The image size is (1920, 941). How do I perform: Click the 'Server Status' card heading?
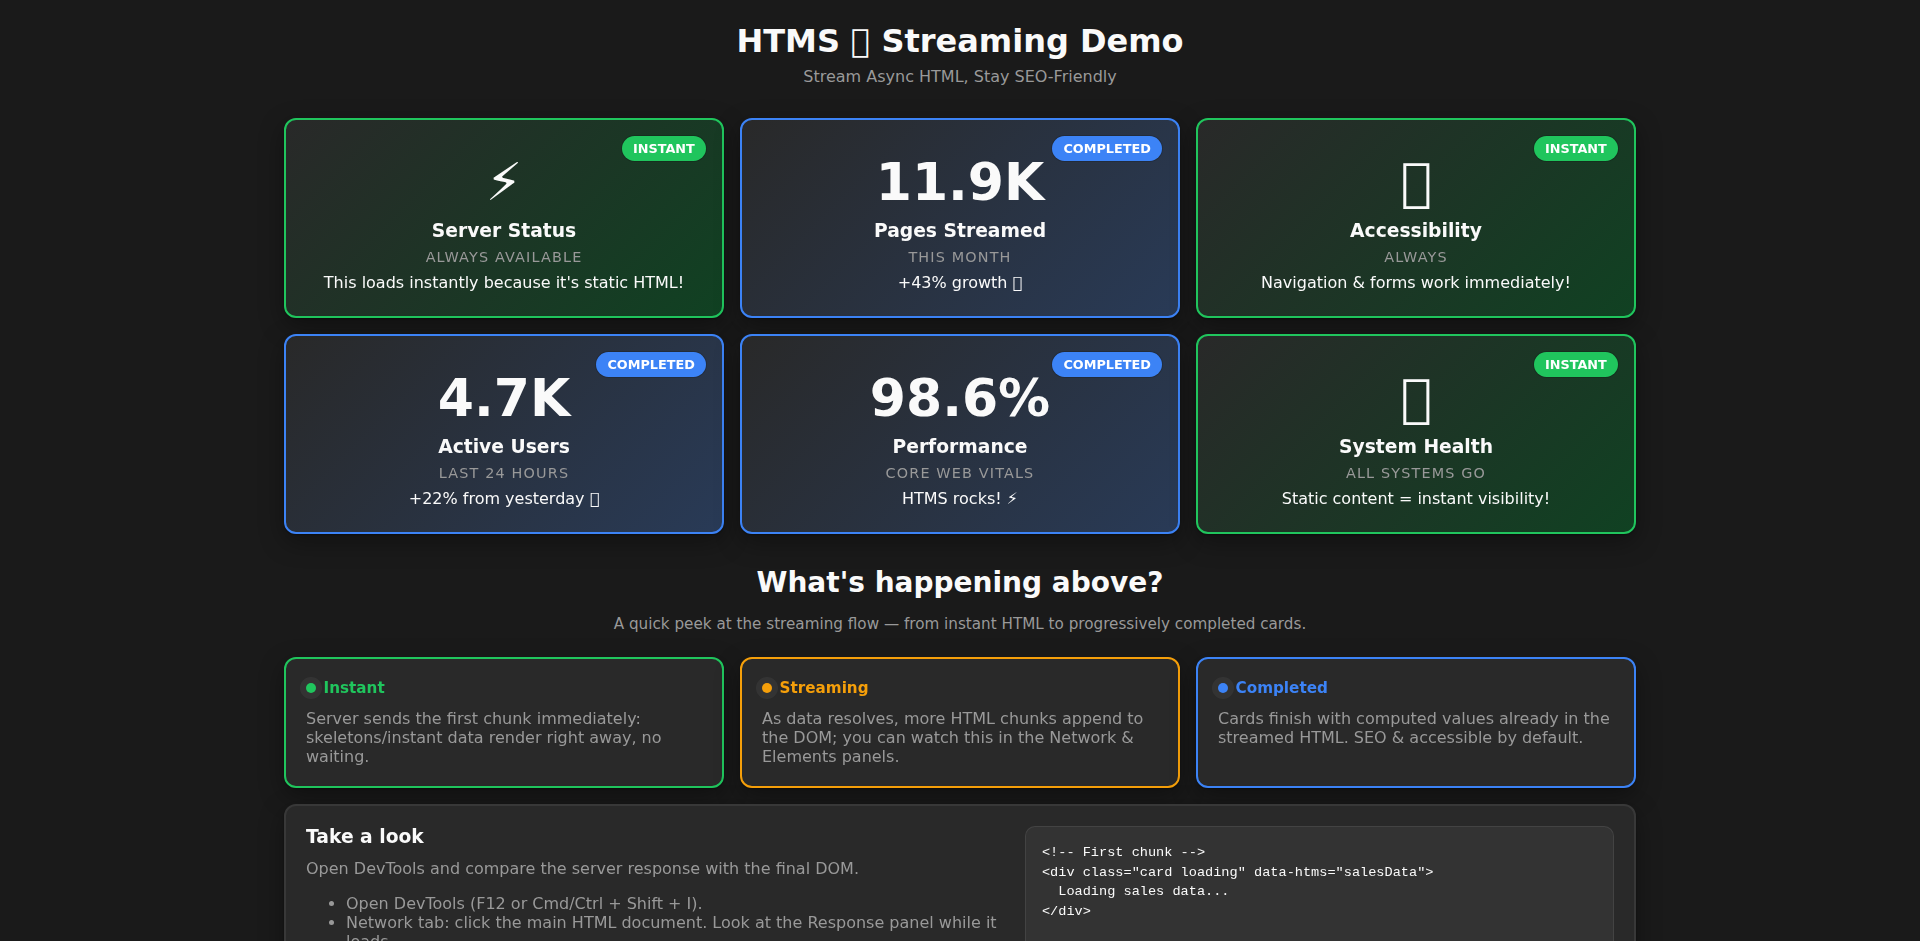pos(504,230)
